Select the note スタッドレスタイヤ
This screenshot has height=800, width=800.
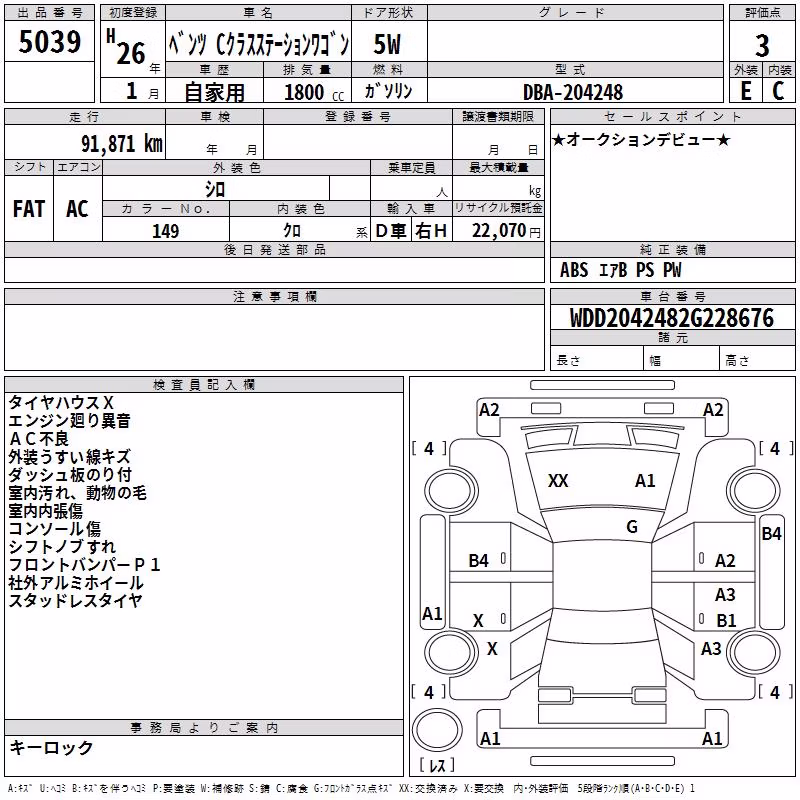pos(75,601)
